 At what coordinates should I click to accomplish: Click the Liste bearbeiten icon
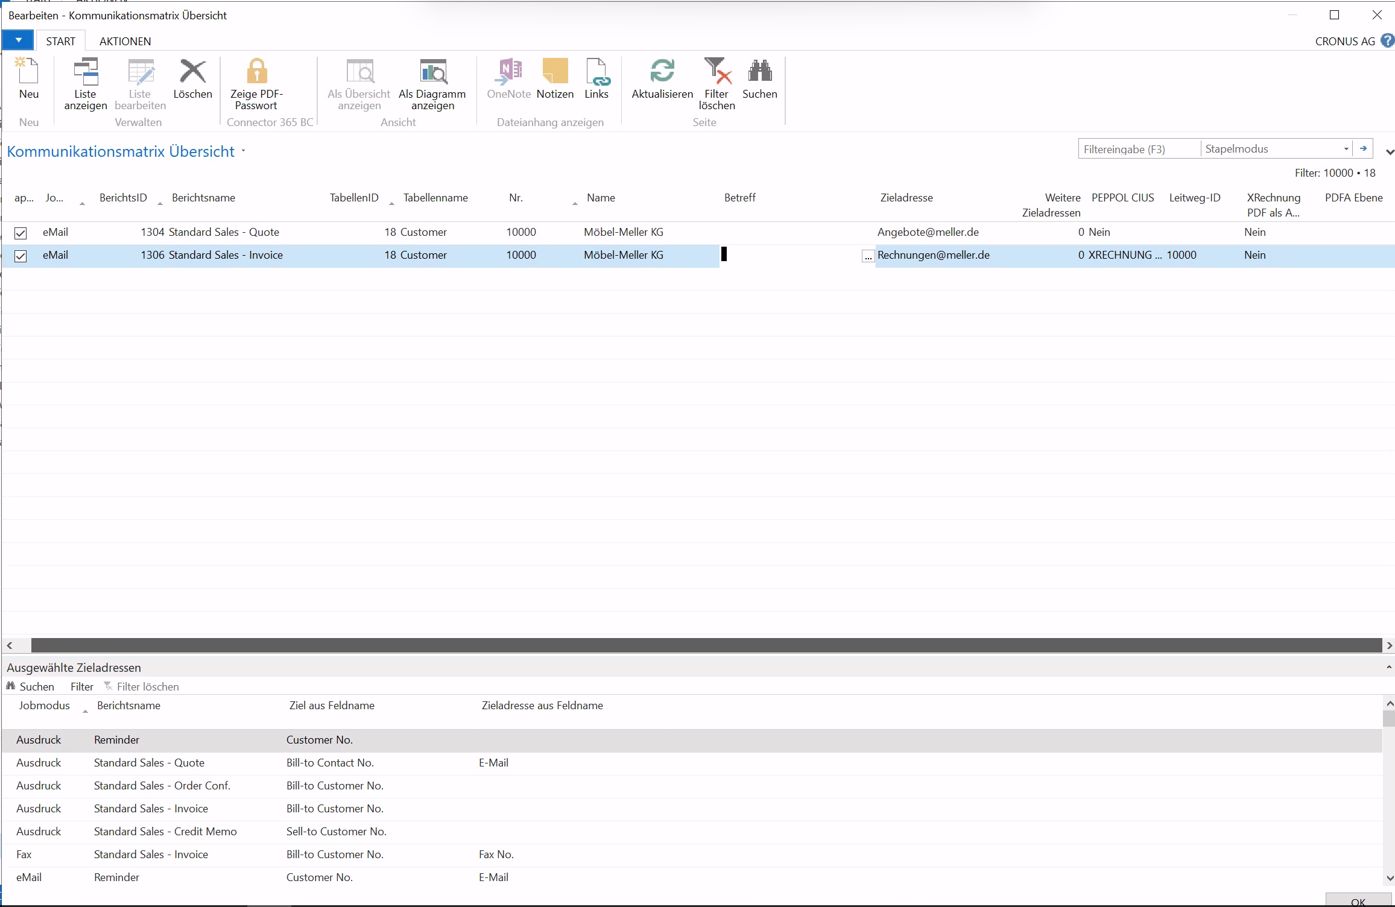[140, 84]
